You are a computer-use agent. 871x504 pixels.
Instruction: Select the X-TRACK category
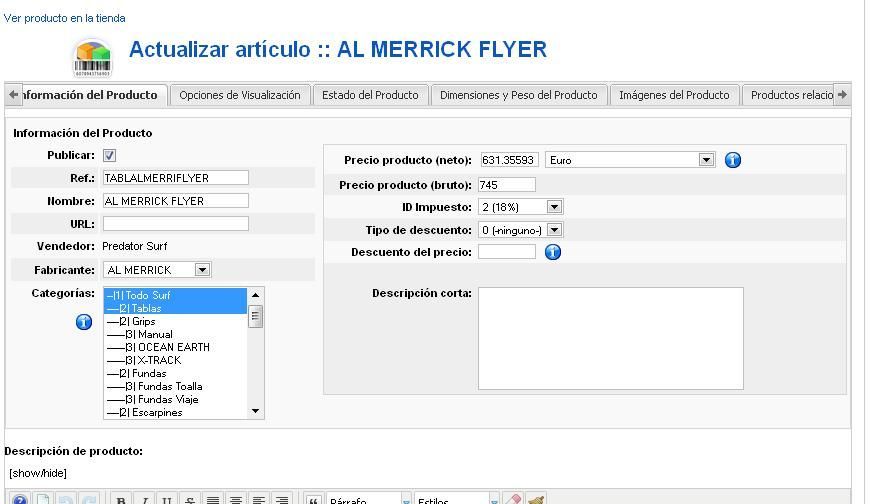pos(175,360)
